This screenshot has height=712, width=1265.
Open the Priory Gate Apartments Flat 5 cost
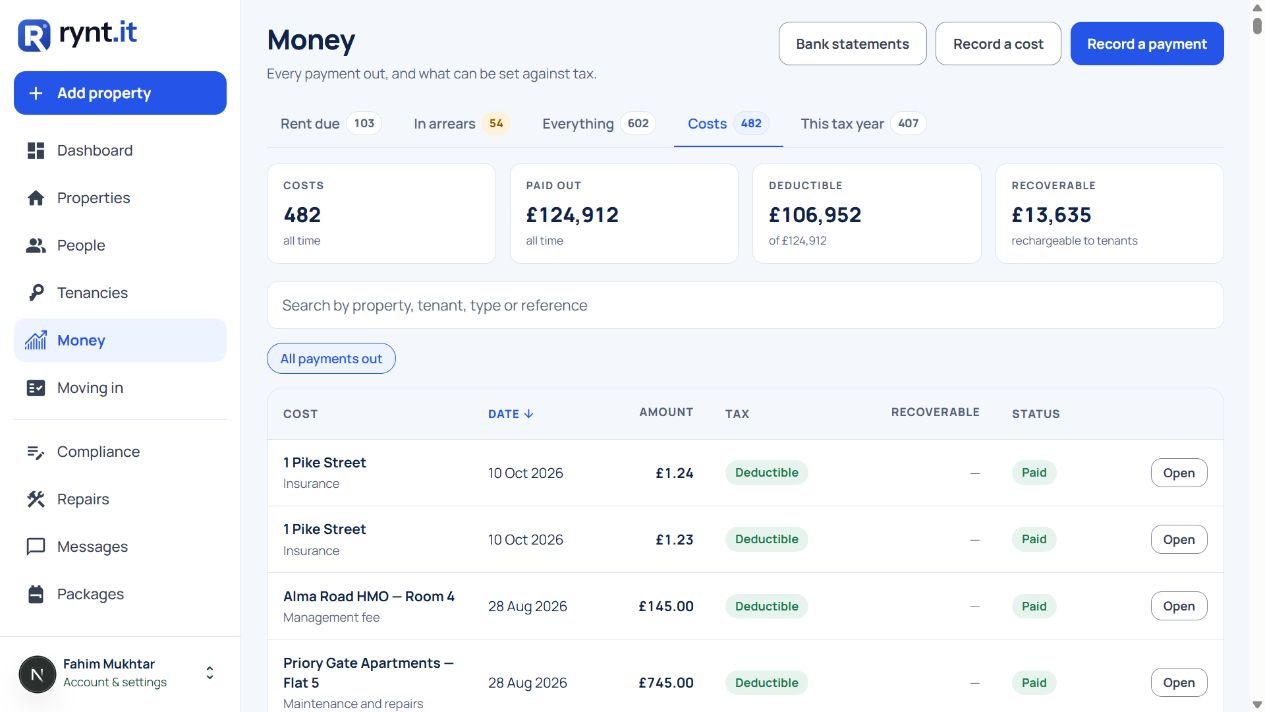[x=1179, y=683]
